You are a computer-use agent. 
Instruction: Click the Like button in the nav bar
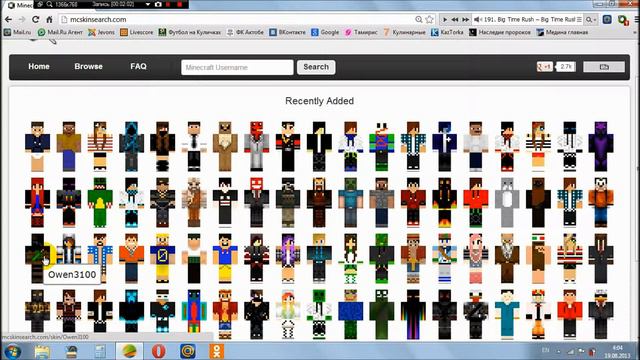click(x=604, y=67)
